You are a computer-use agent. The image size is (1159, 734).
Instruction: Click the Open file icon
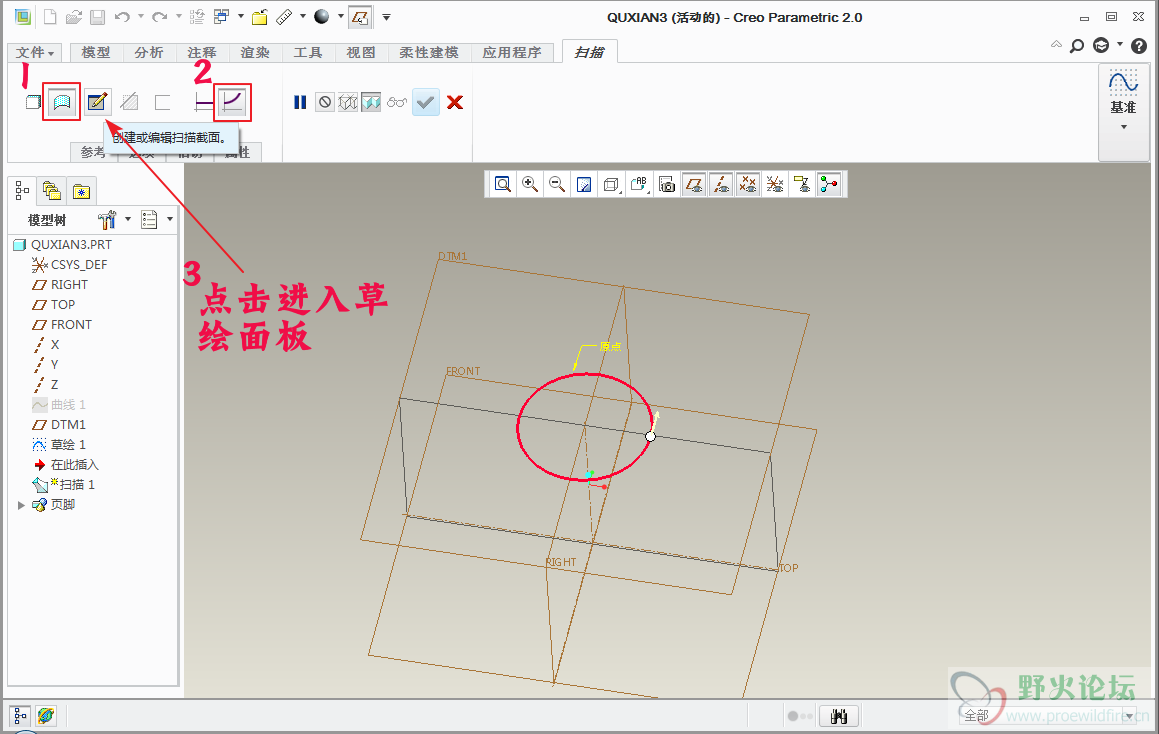(x=73, y=16)
